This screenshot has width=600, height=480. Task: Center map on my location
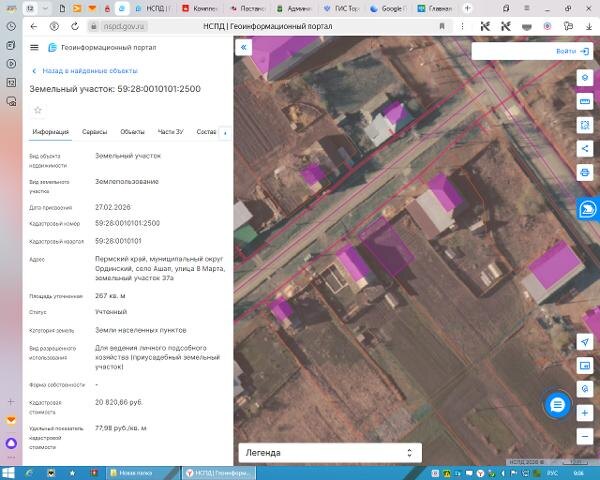coord(585,342)
